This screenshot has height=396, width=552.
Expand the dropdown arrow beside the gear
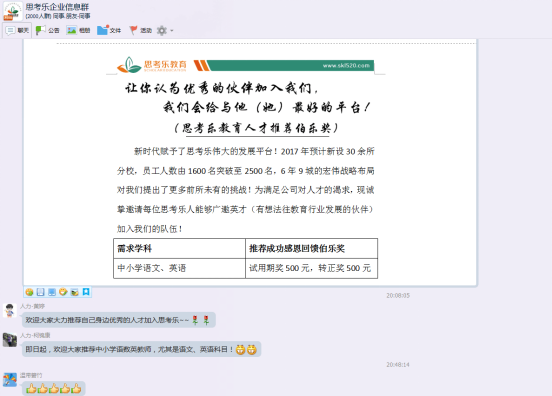(x=172, y=31)
